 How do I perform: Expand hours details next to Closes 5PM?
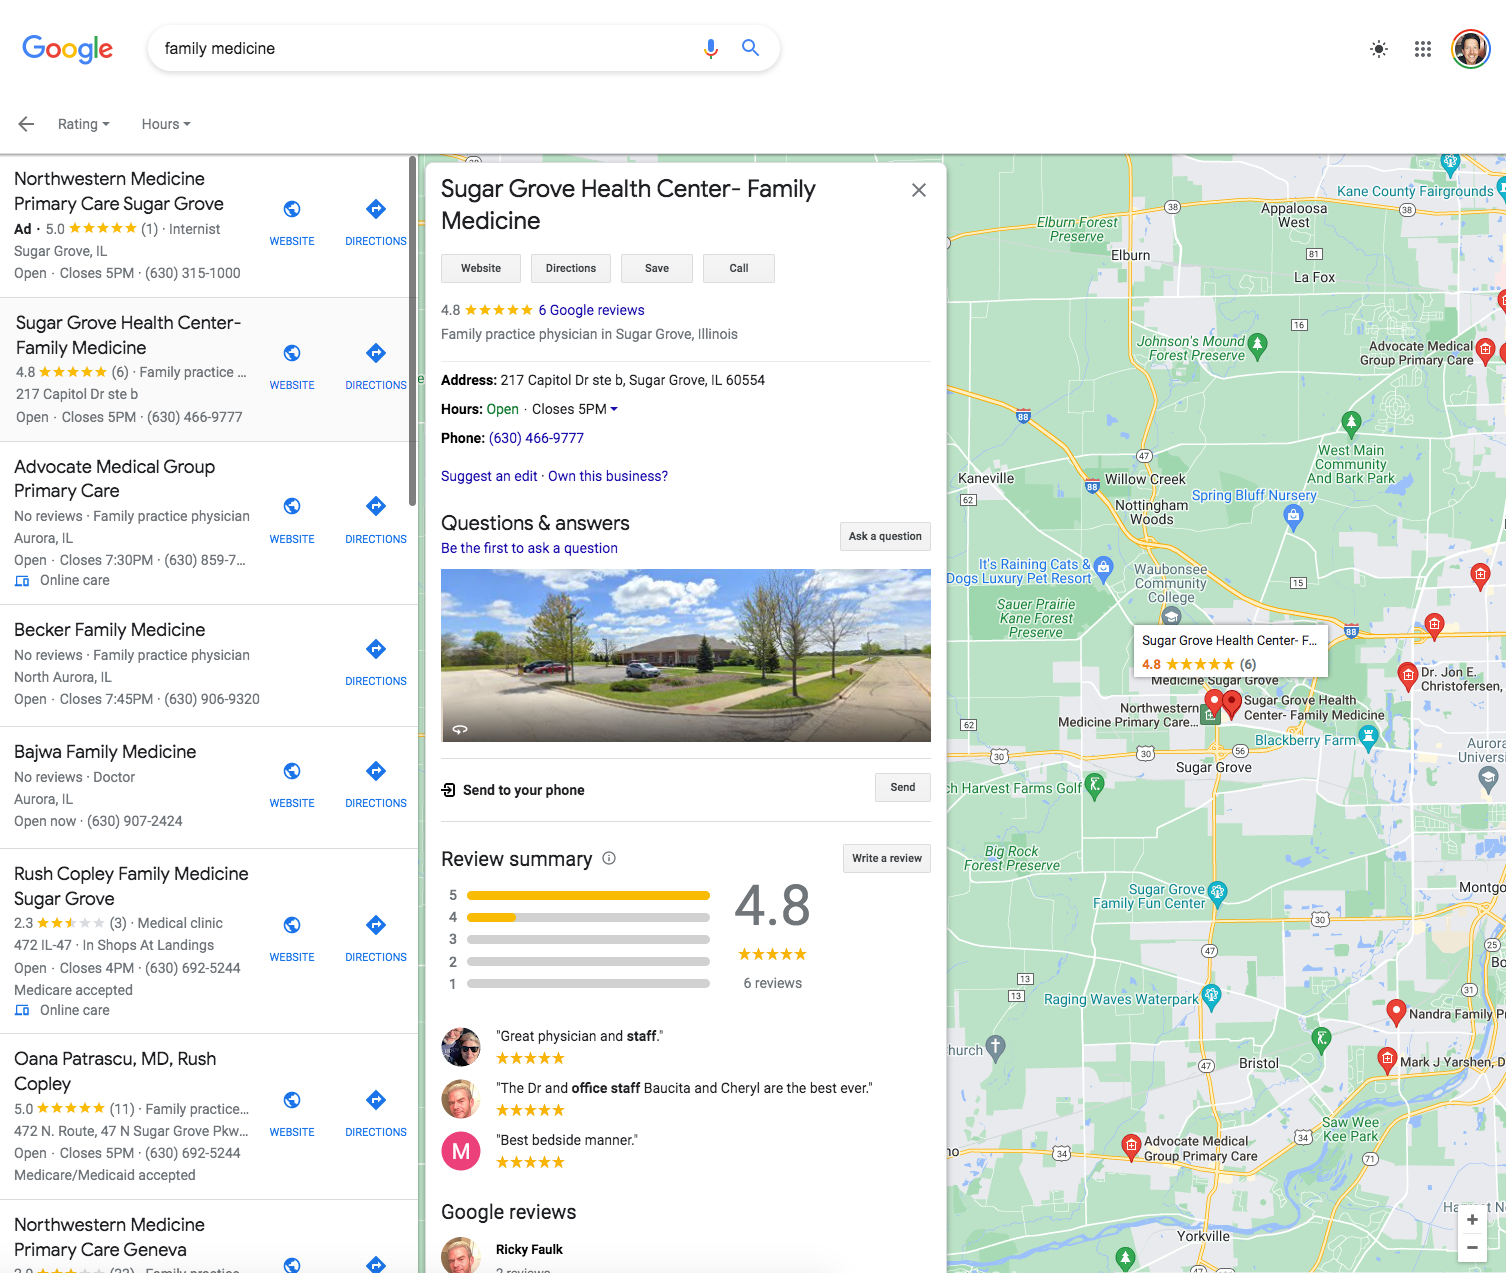click(x=614, y=409)
